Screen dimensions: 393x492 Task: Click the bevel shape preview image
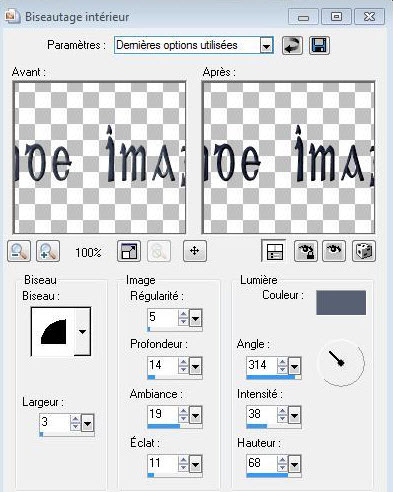click(x=53, y=332)
